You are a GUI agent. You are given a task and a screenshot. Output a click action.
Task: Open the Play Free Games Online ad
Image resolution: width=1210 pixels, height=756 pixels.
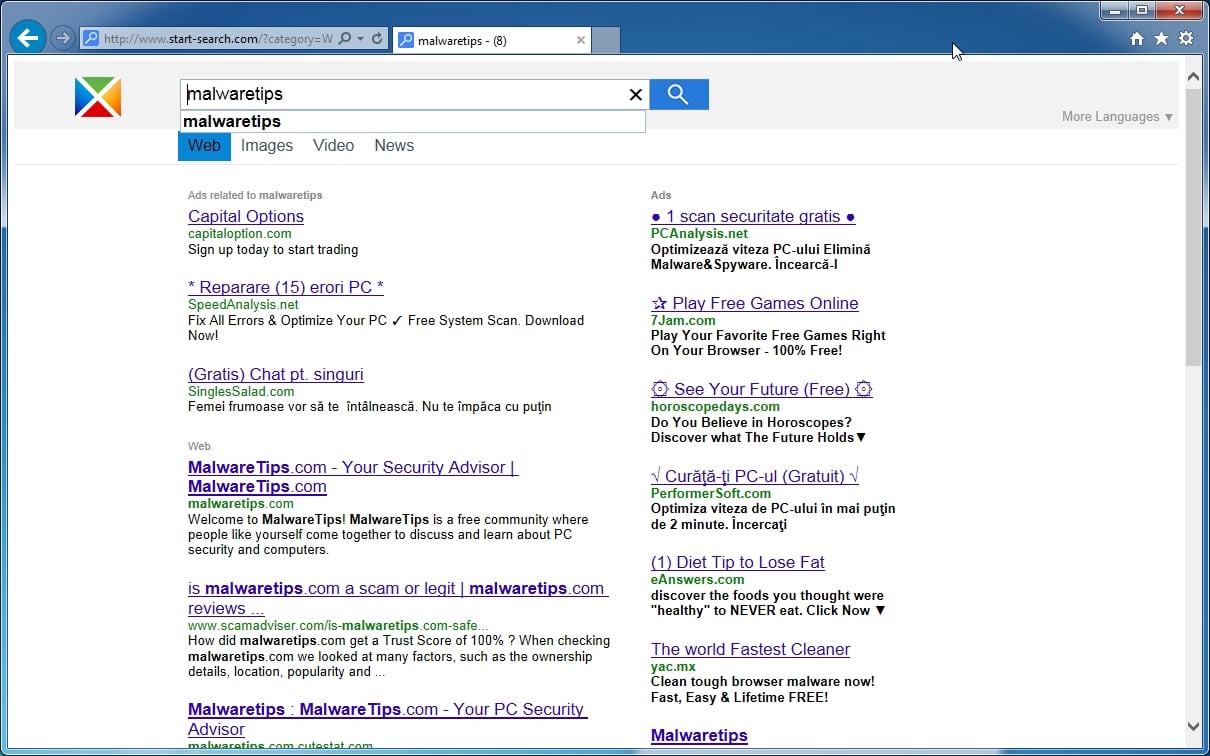755,303
